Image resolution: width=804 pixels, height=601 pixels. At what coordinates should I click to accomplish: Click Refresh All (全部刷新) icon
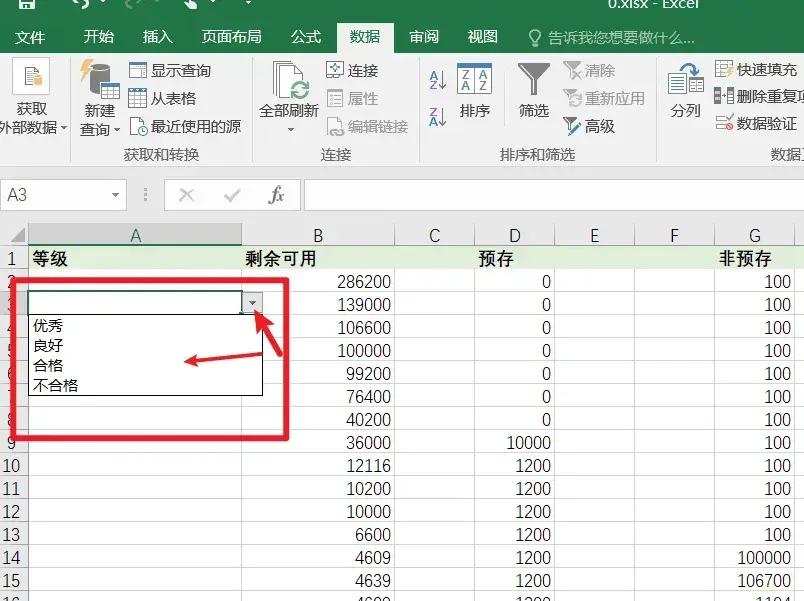point(290,80)
